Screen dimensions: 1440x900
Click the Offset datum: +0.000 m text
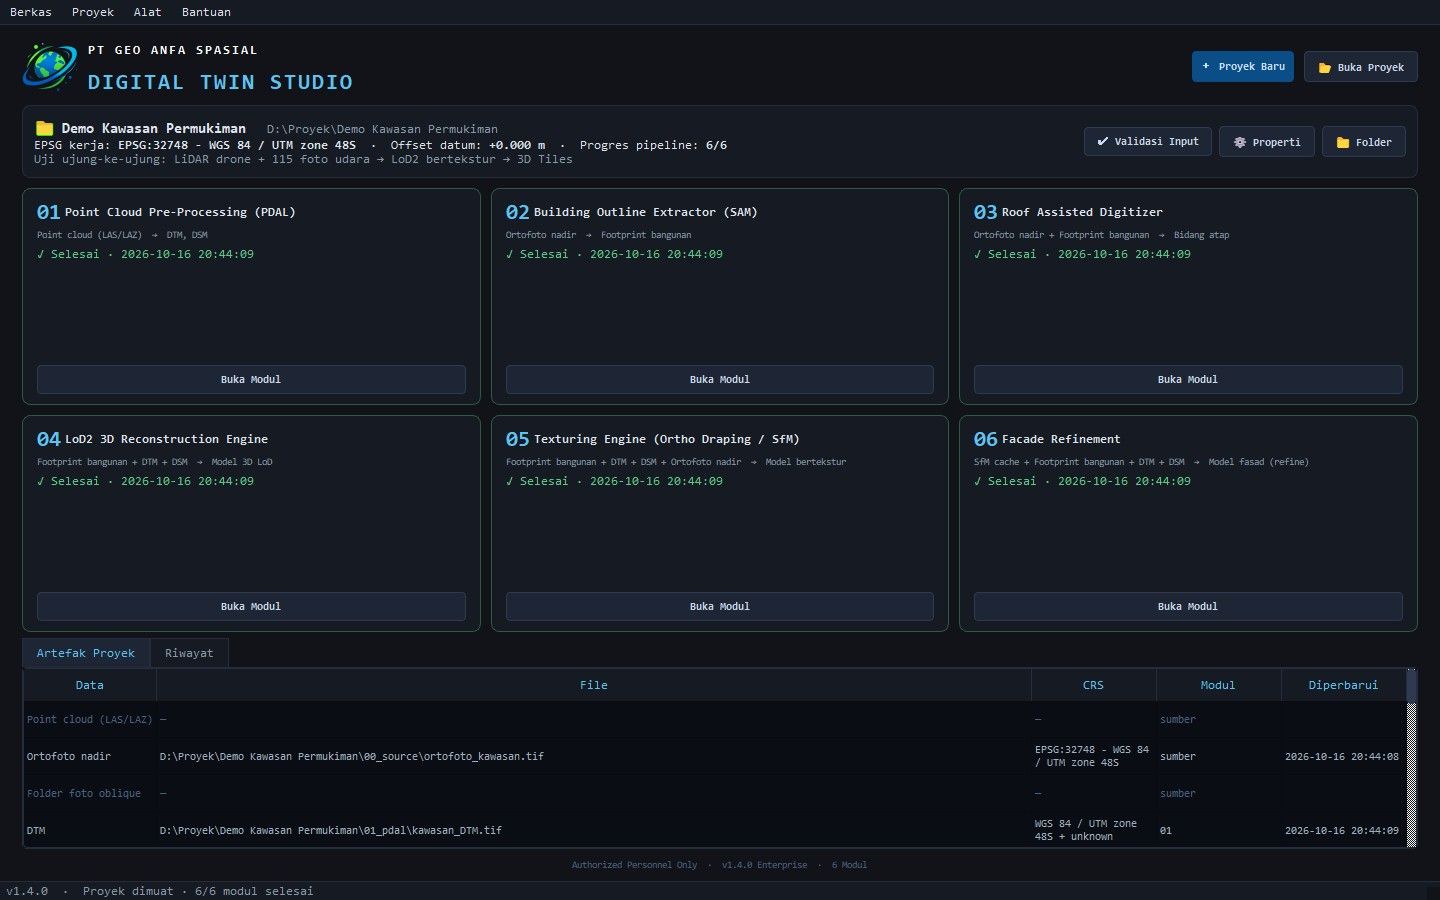[x=468, y=145]
